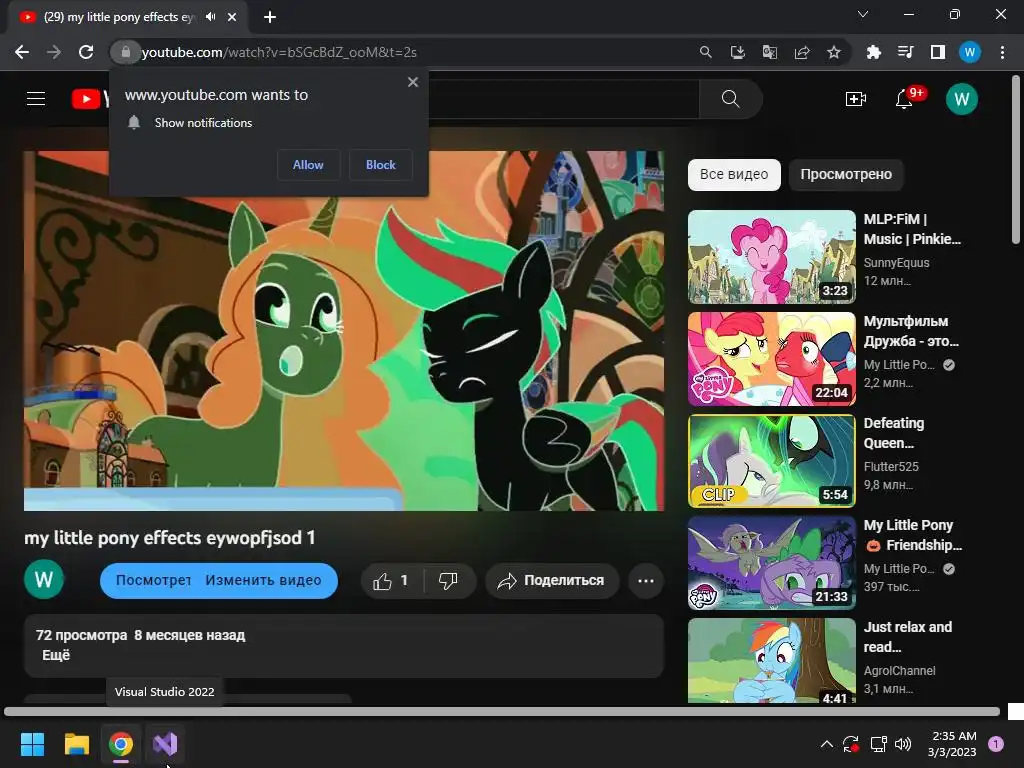Viewport: 1024px width, 768px height.
Task: Open the Мультфильм Дружба video thumbnail
Action: [772, 359]
